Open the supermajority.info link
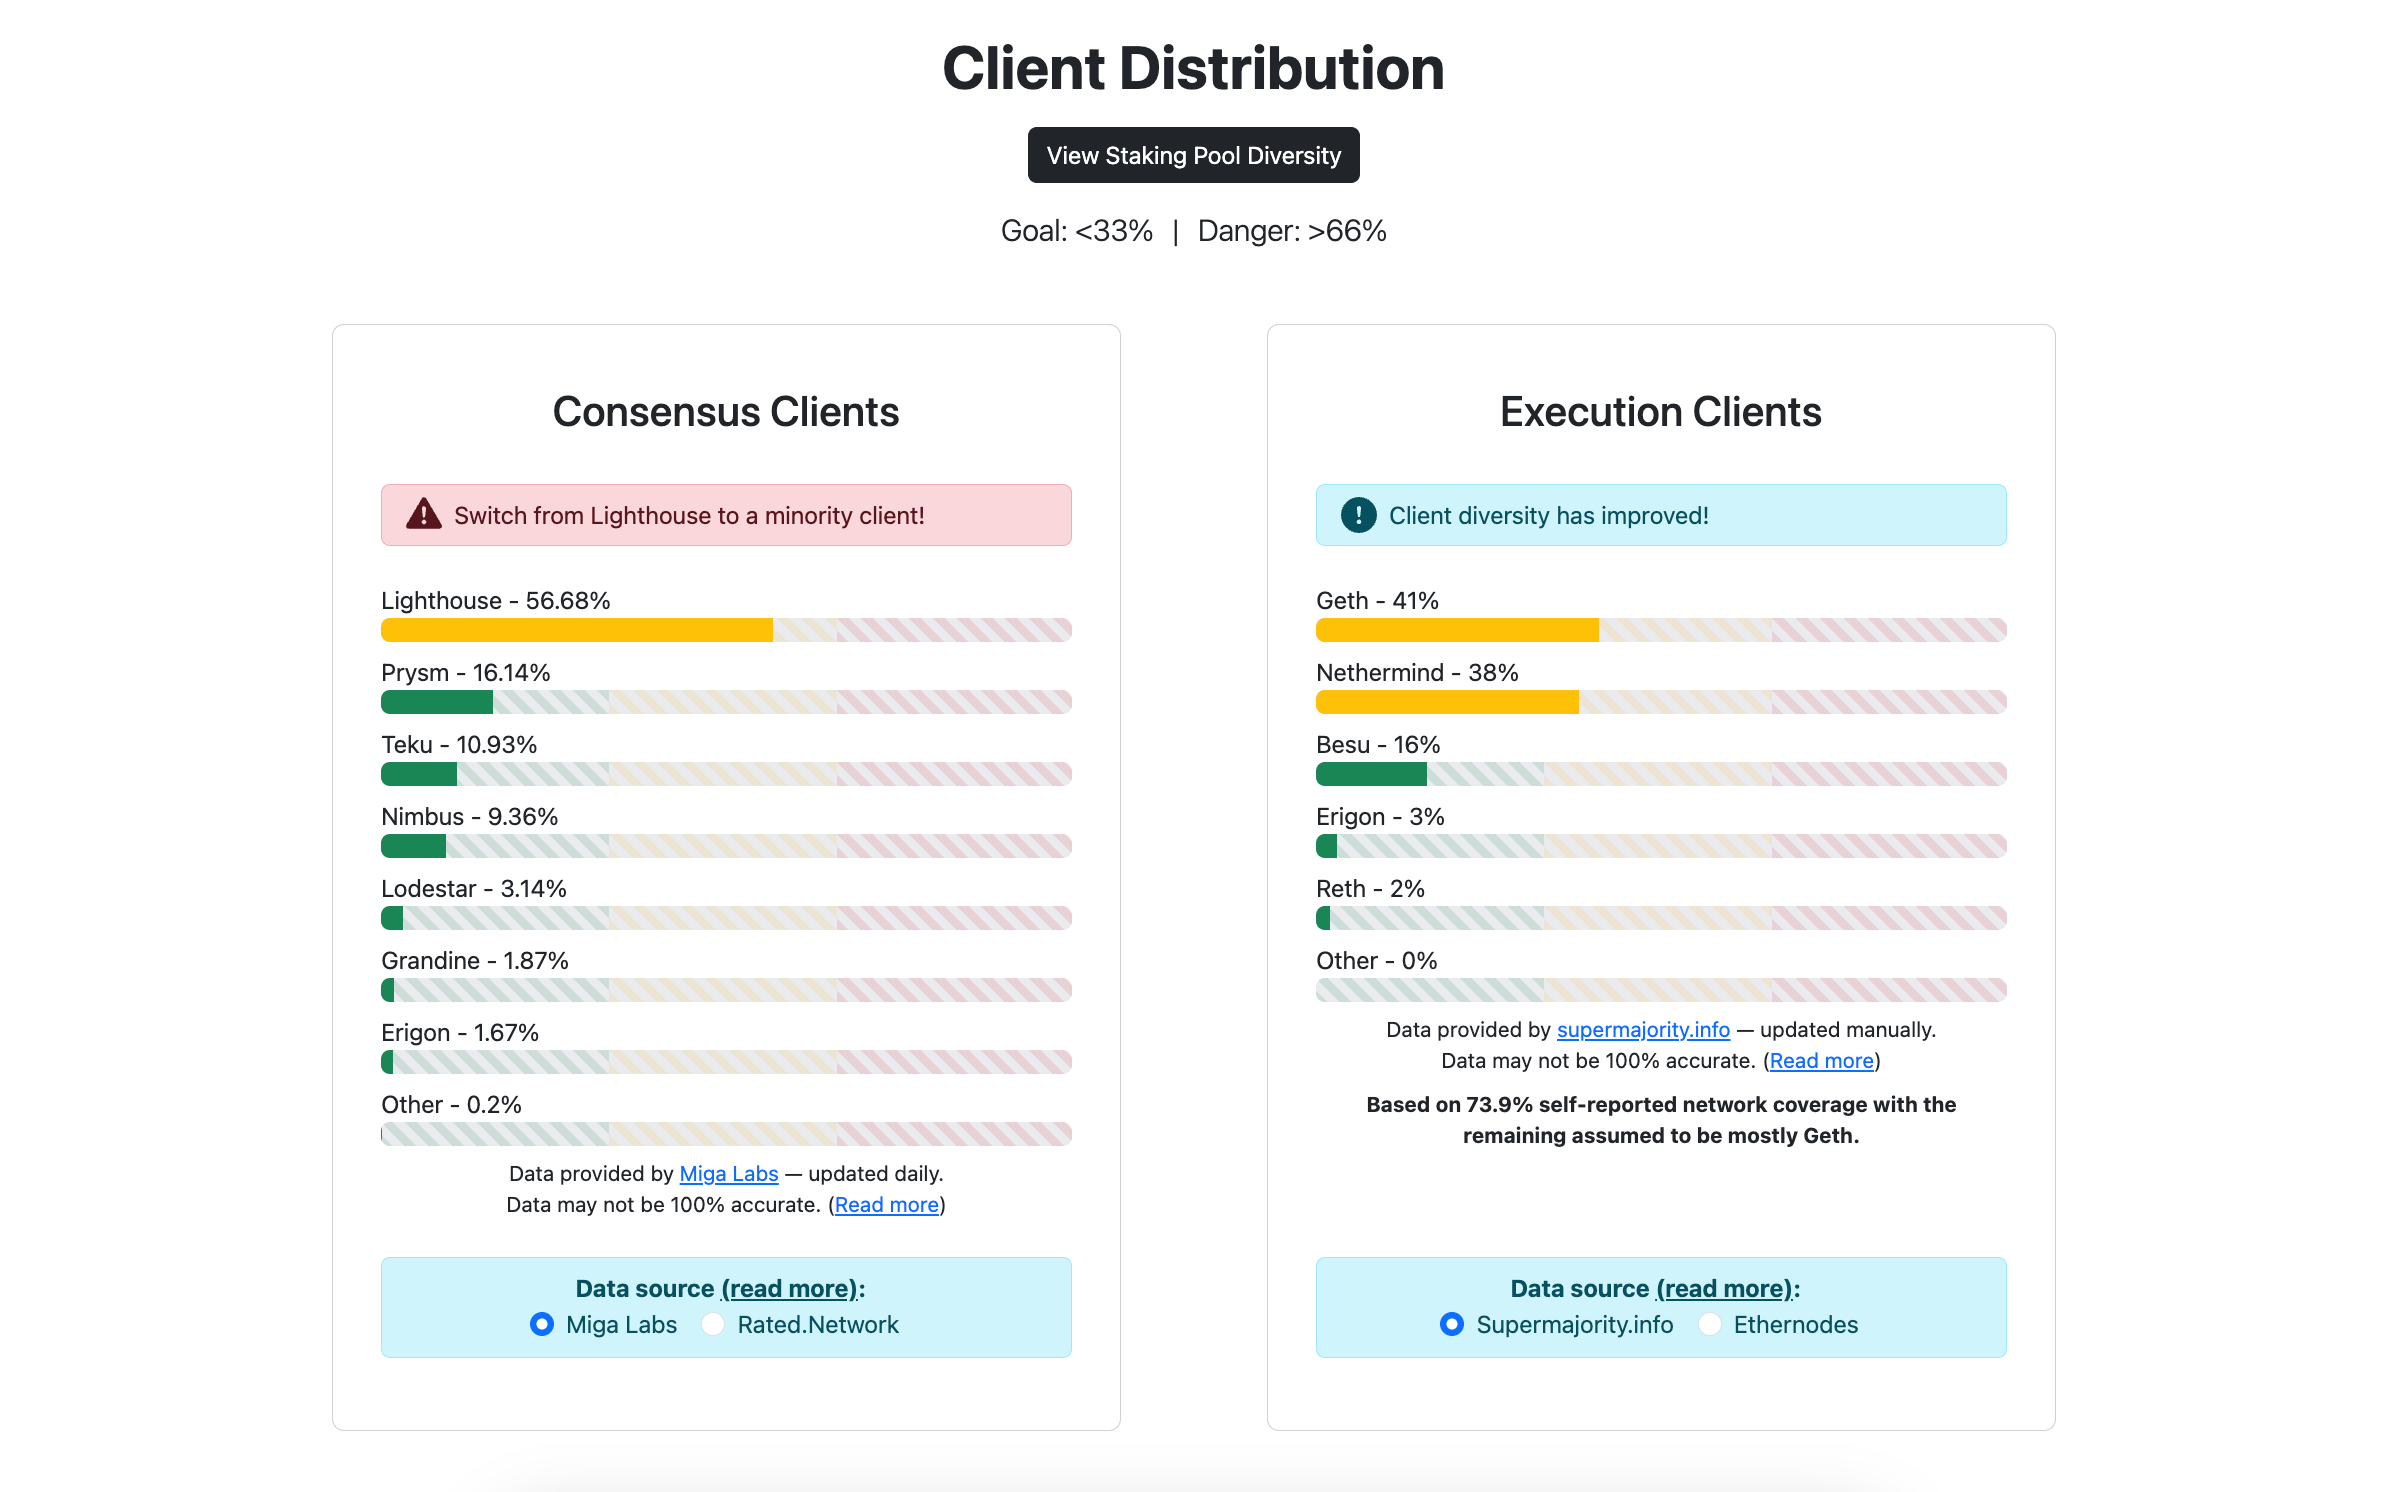The height and width of the screenshot is (1492, 2404). (1643, 1029)
